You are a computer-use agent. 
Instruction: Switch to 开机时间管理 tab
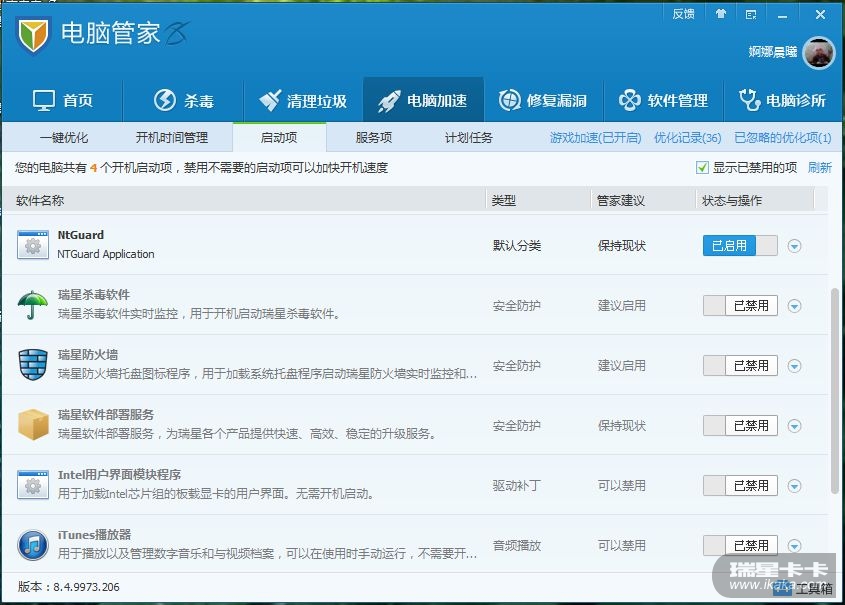(x=171, y=137)
